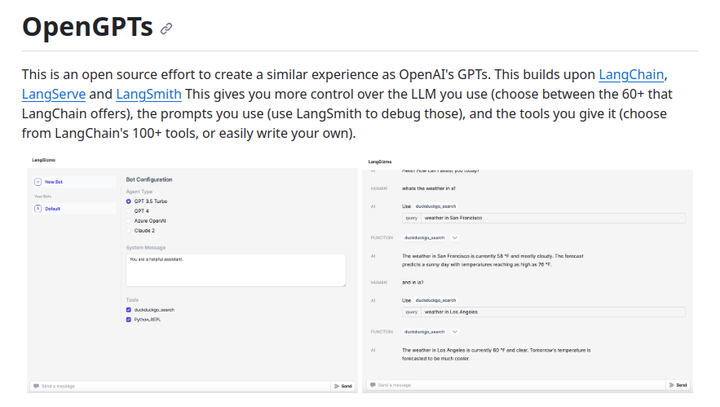
Task: Toggle the duckduckgo_search tool checkbox
Action: pos(129,310)
